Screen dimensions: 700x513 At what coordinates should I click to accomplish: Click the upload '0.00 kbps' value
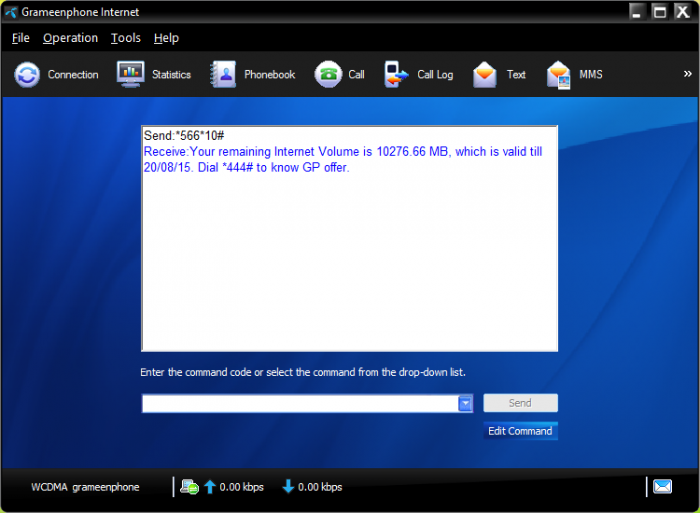pos(242,487)
